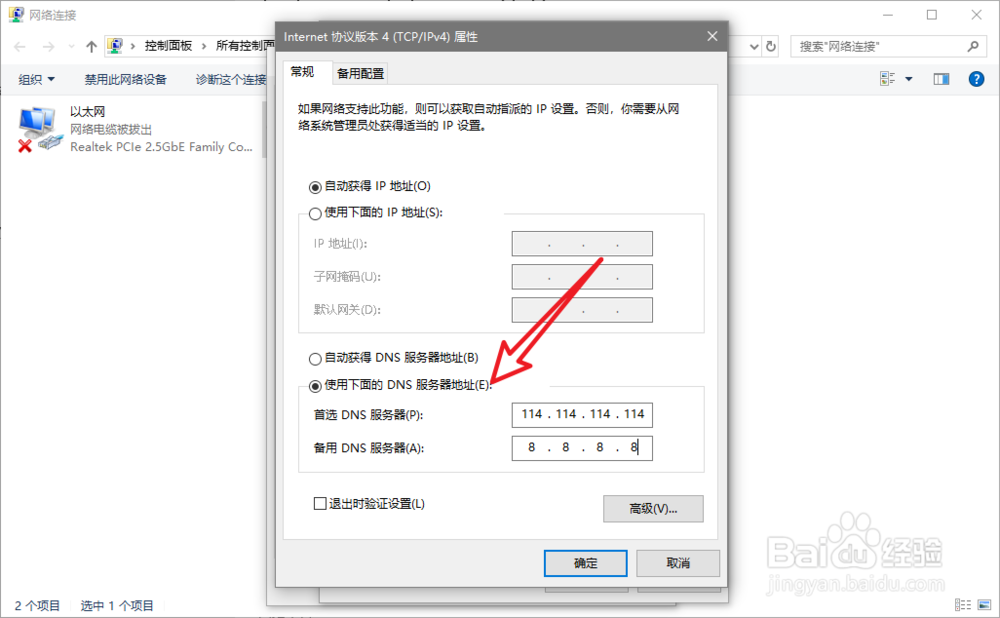Click the breadcrumb chevron after 控制面板
This screenshot has height=618, width=1000.
coord(204,46)
